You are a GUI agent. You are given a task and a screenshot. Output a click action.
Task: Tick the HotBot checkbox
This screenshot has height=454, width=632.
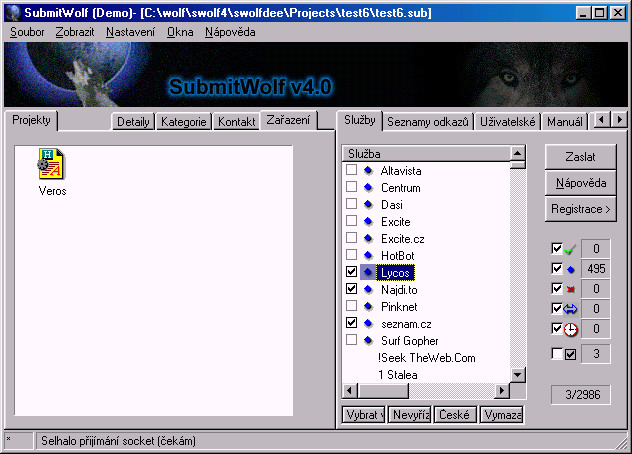(351, 254)
